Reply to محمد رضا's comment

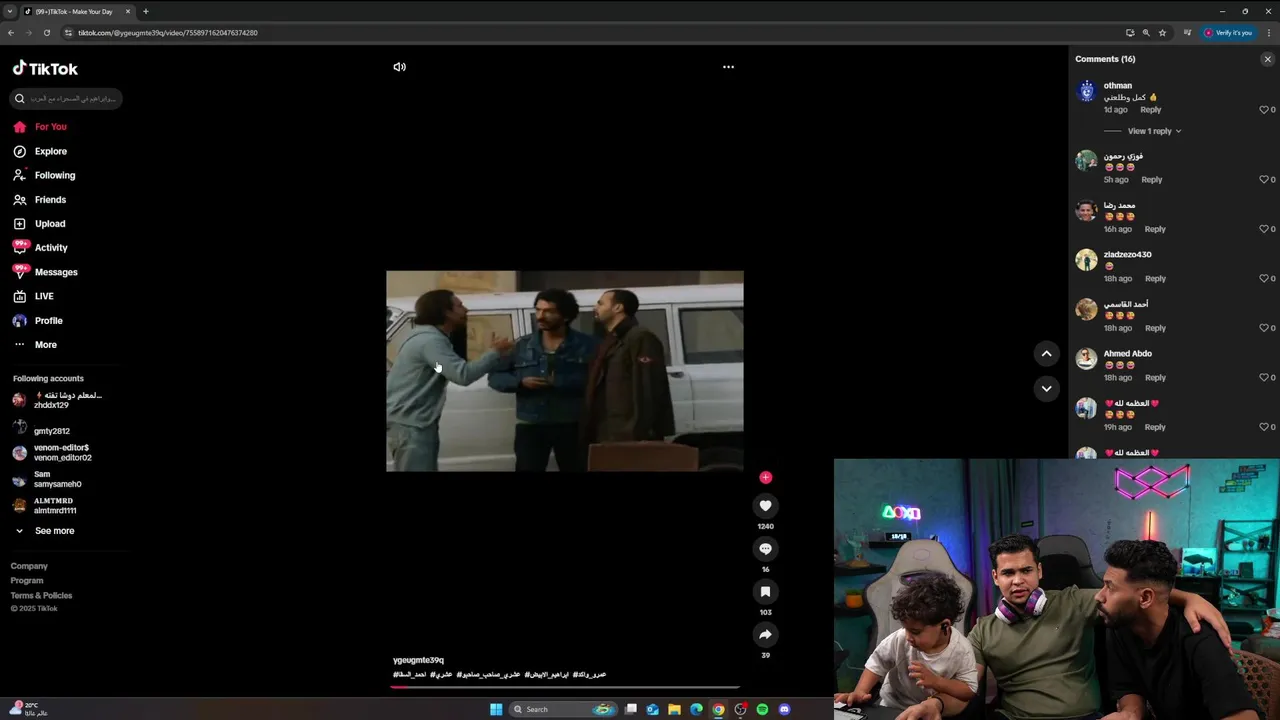click(x=1155, y=229)
